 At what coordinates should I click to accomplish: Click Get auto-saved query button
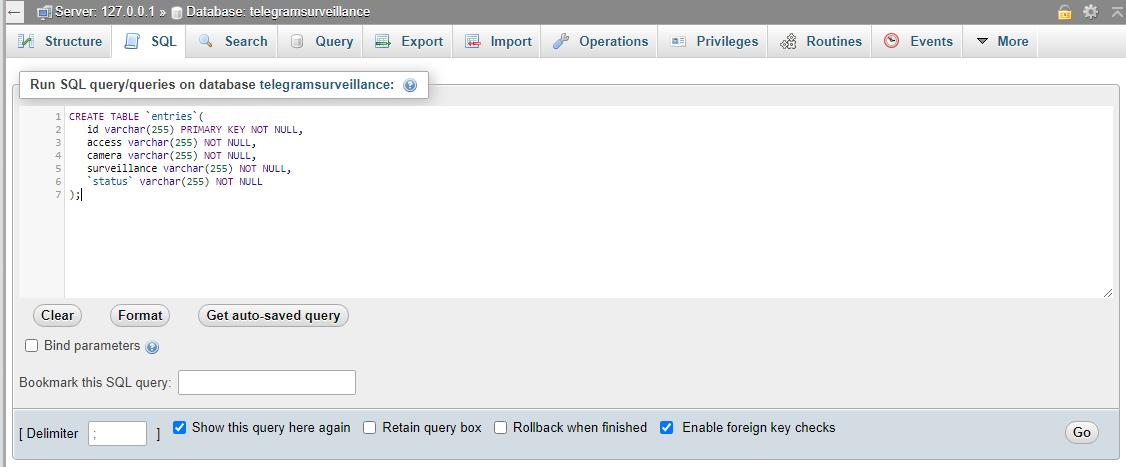click(x=273, y=315)
